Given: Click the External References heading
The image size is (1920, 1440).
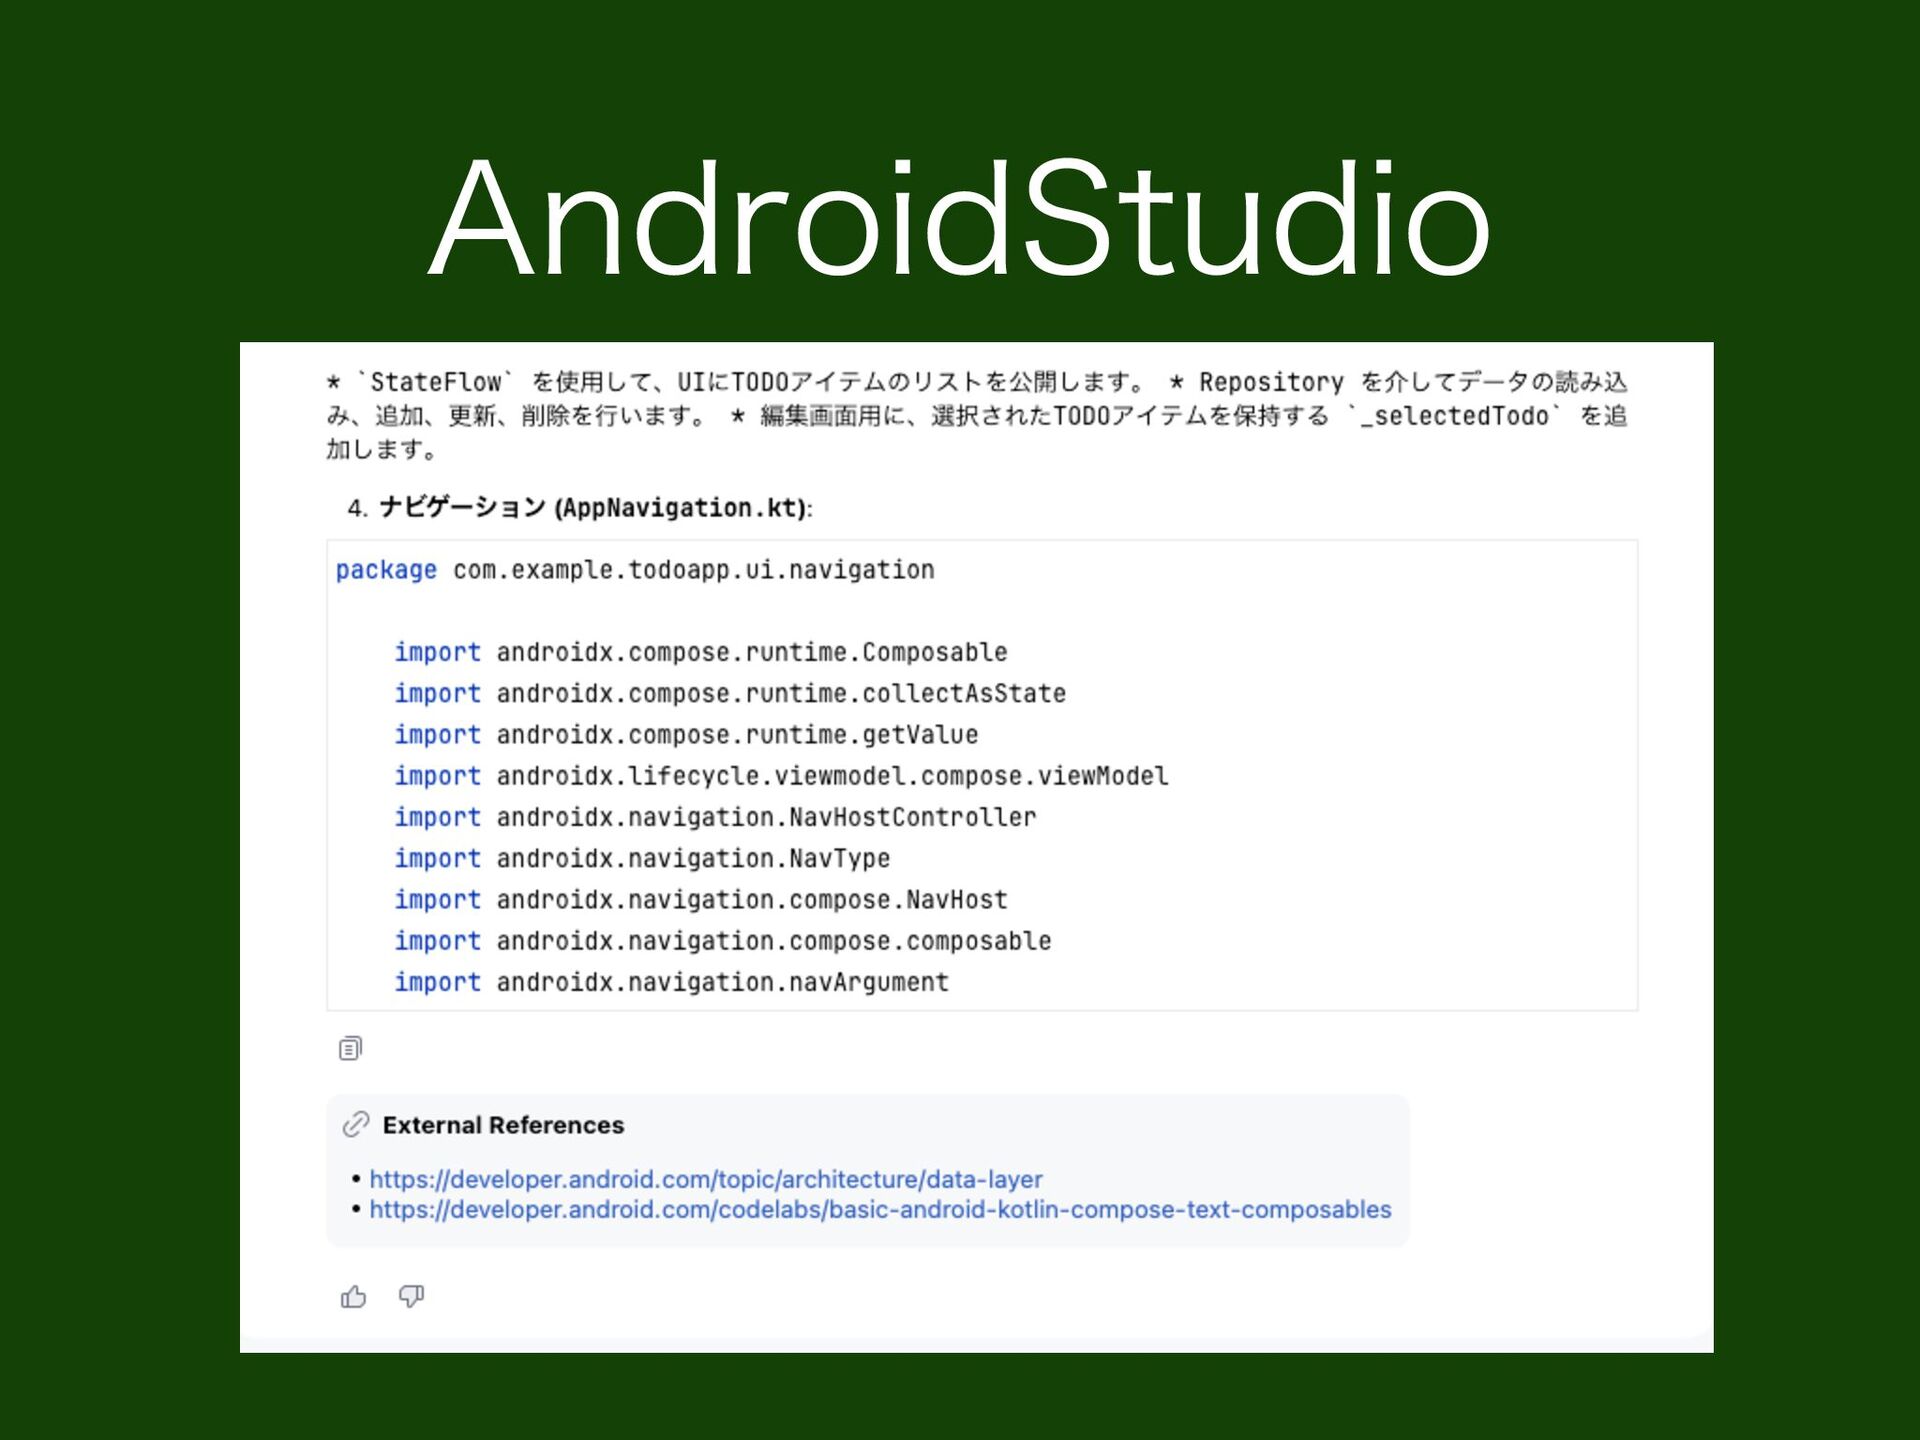Looking at the screenshot, I should coord(503,1125).
